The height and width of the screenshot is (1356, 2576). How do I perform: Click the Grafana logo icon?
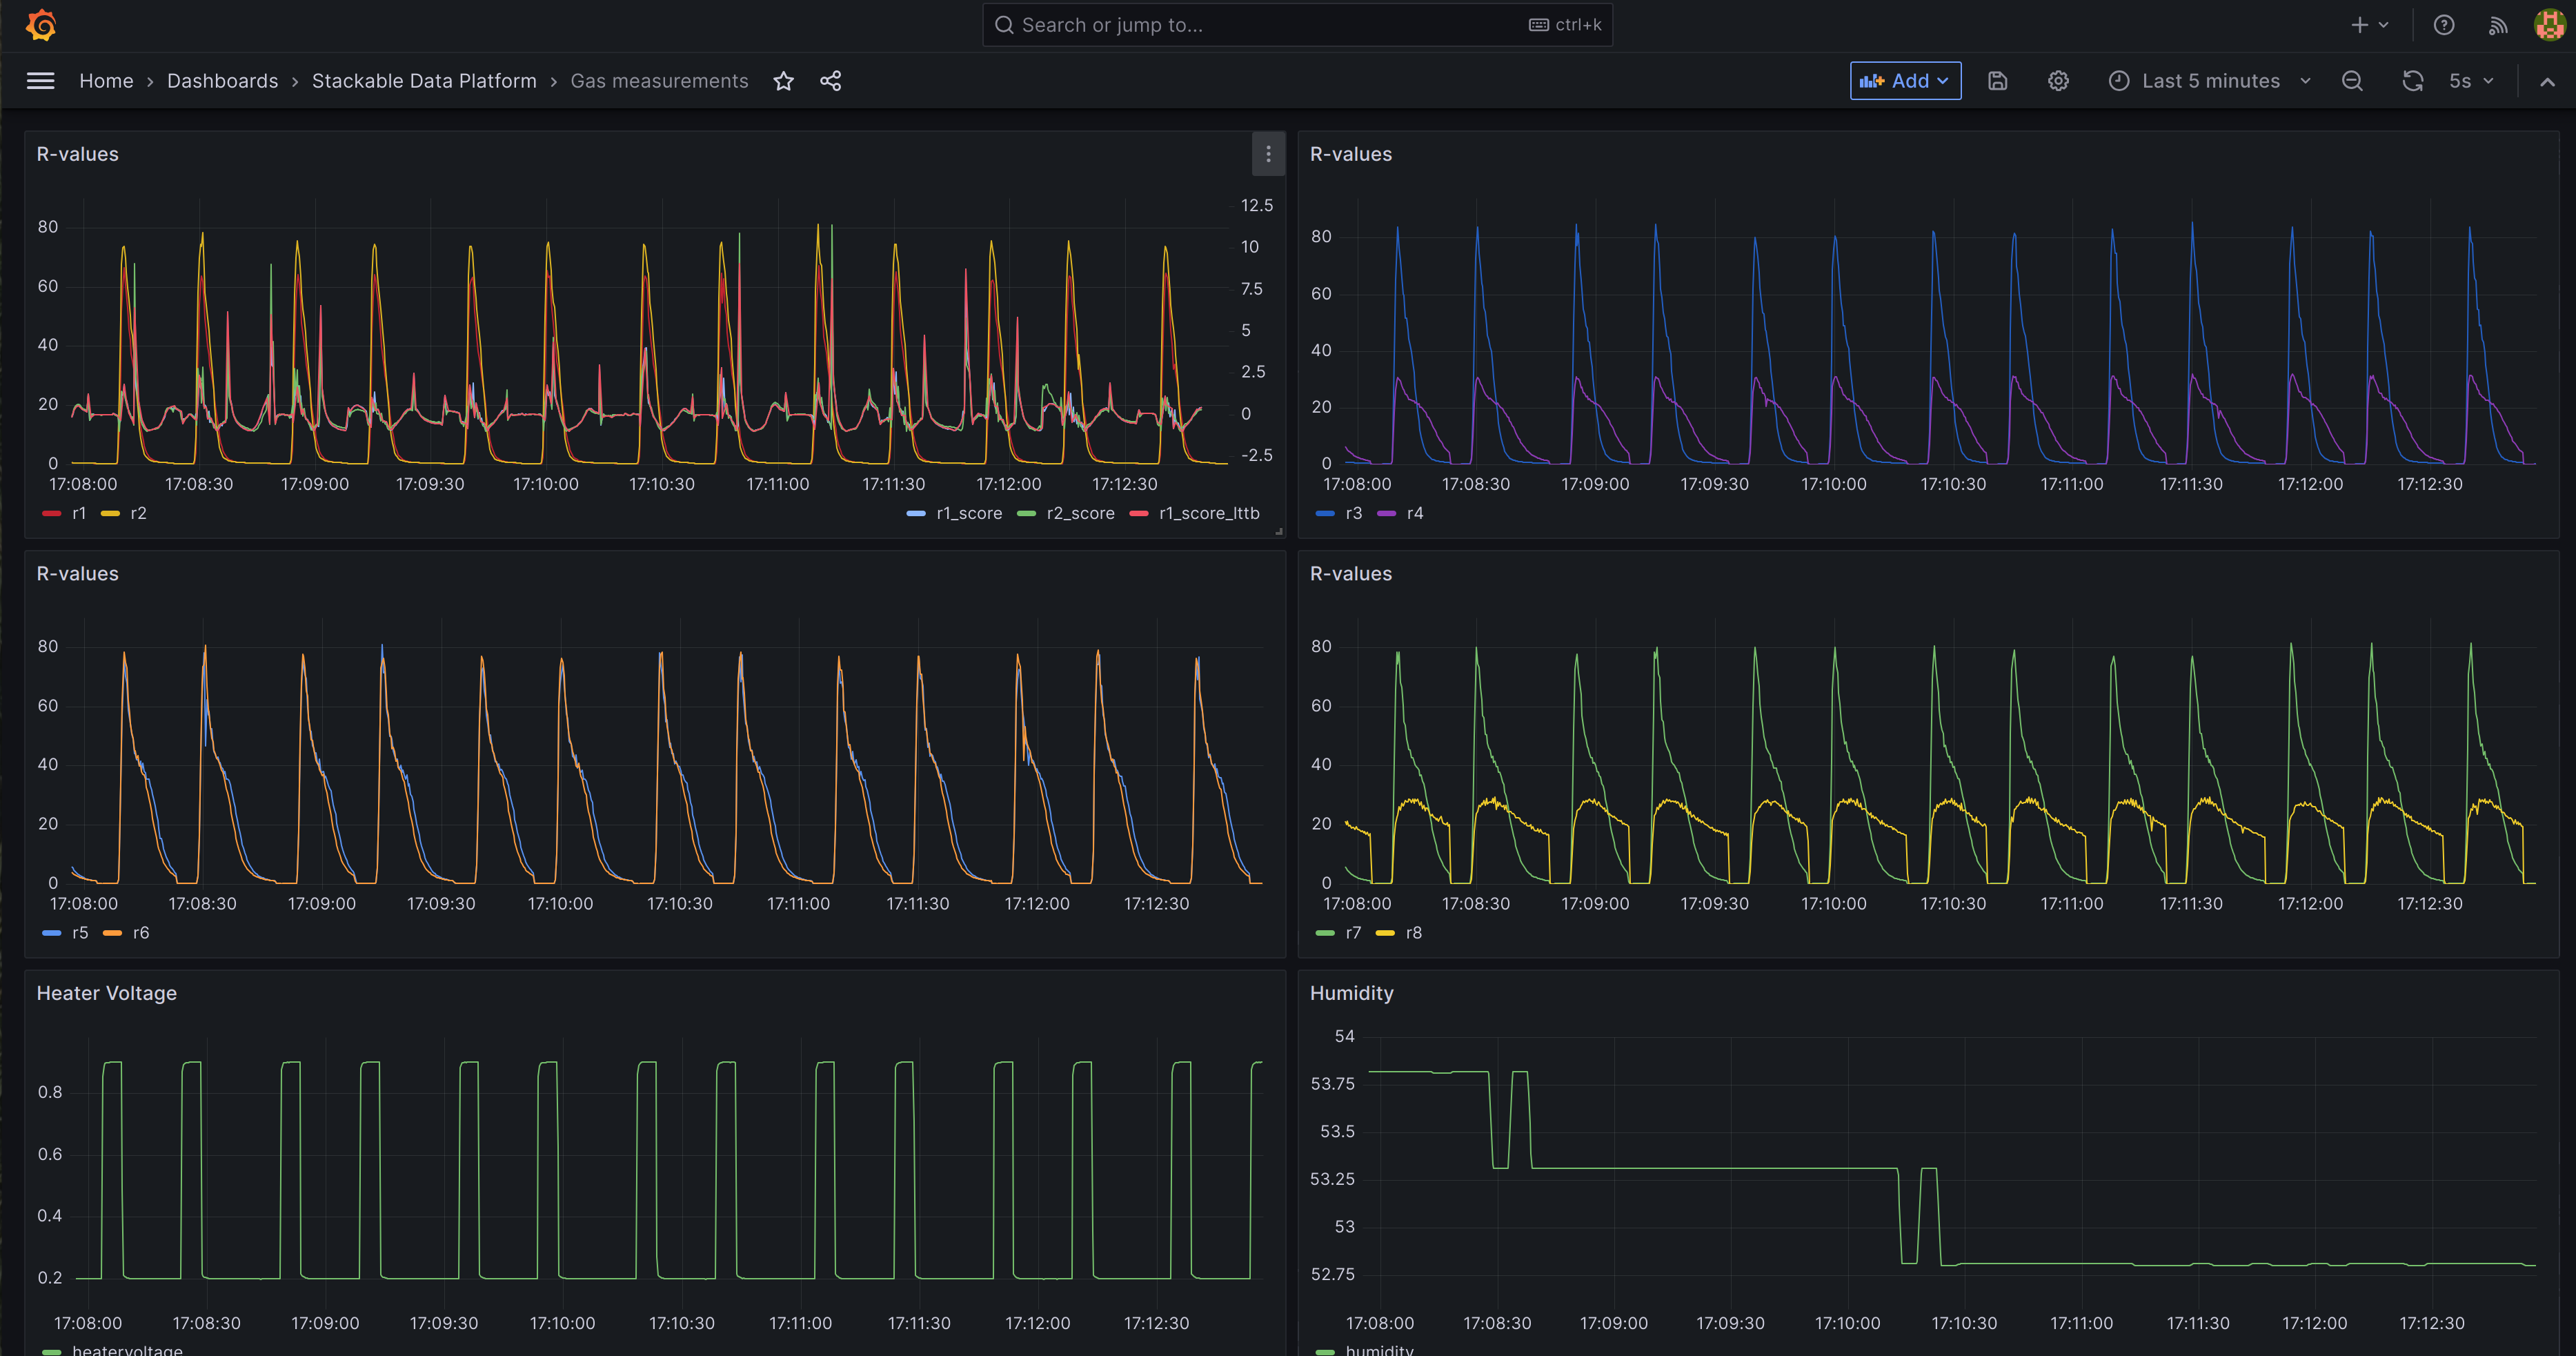pos(41,25)
